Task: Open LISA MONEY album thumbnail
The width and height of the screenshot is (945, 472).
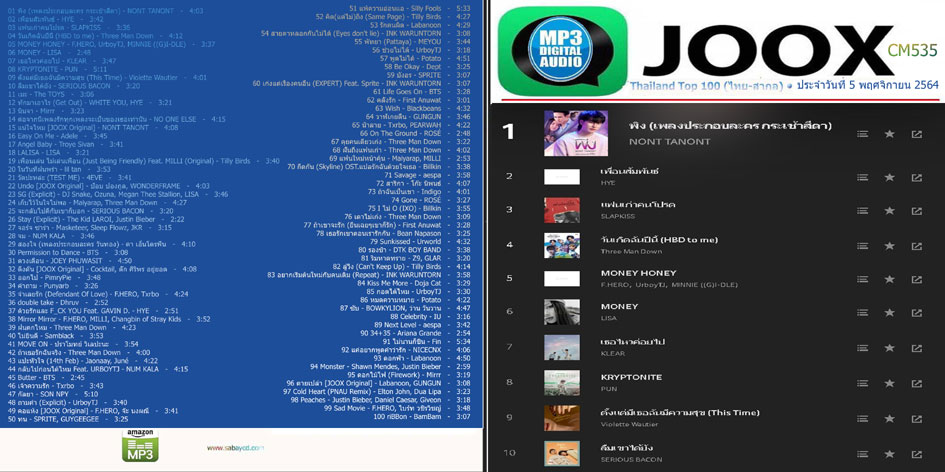Action: [562, 312]
